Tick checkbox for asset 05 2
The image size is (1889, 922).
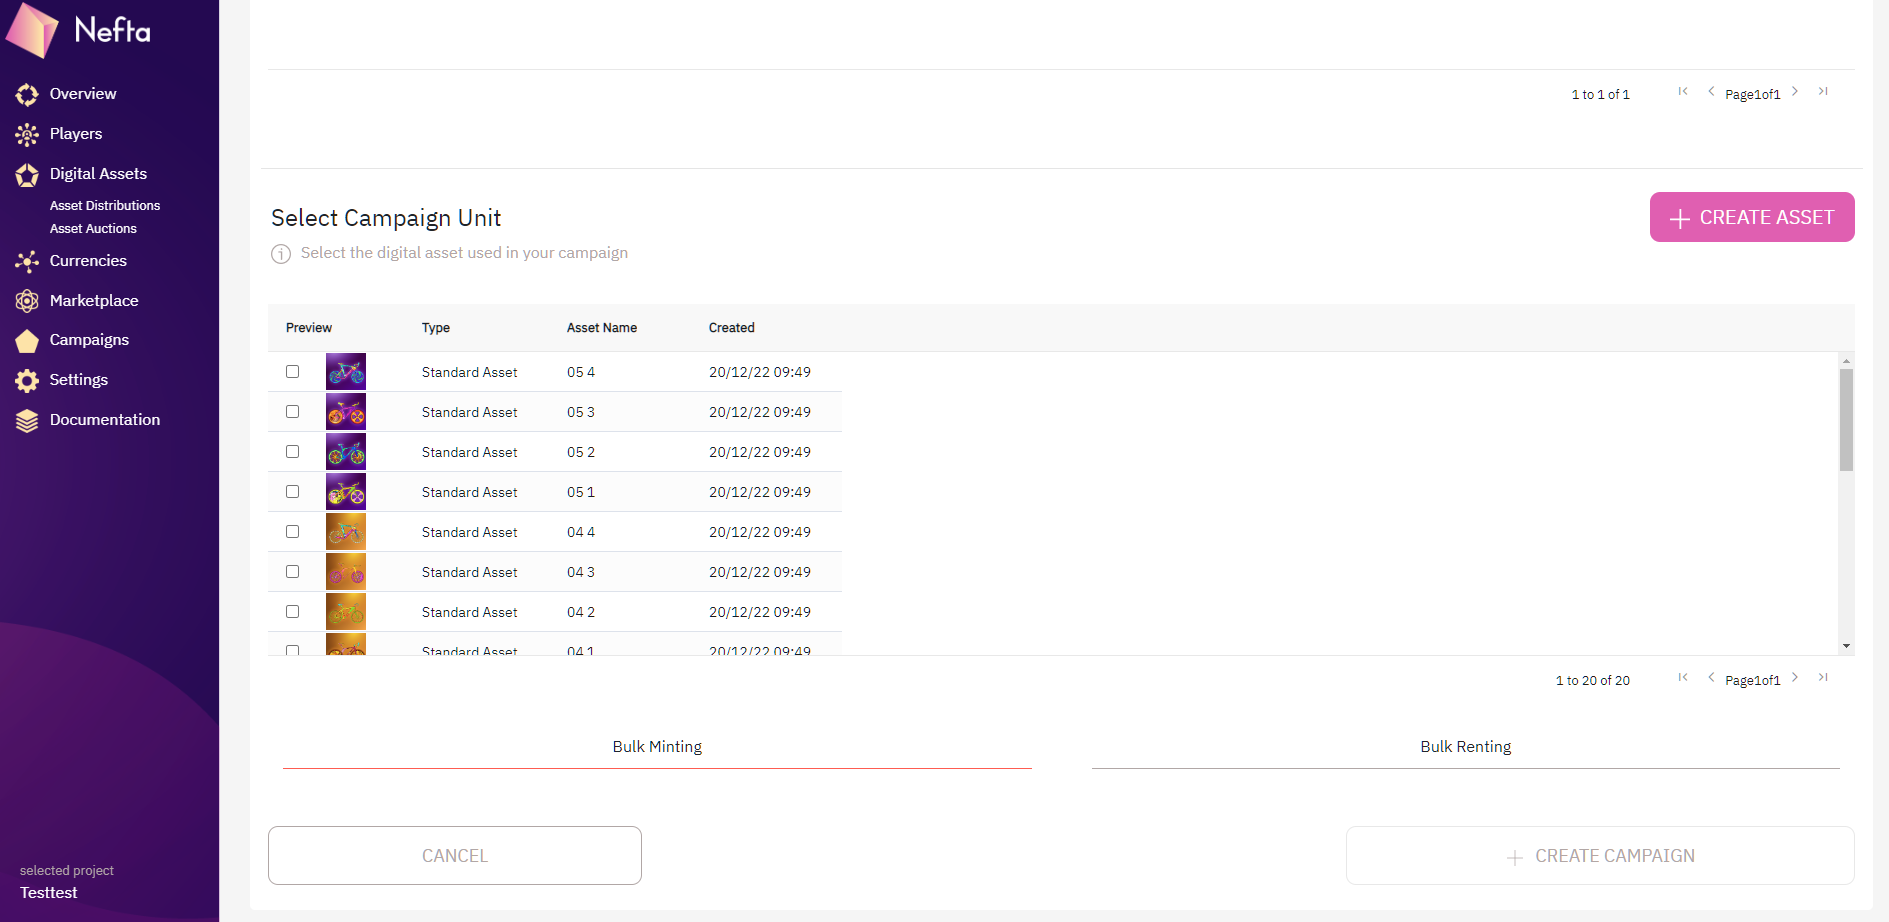pyautogui.click(x=292, y=451)
